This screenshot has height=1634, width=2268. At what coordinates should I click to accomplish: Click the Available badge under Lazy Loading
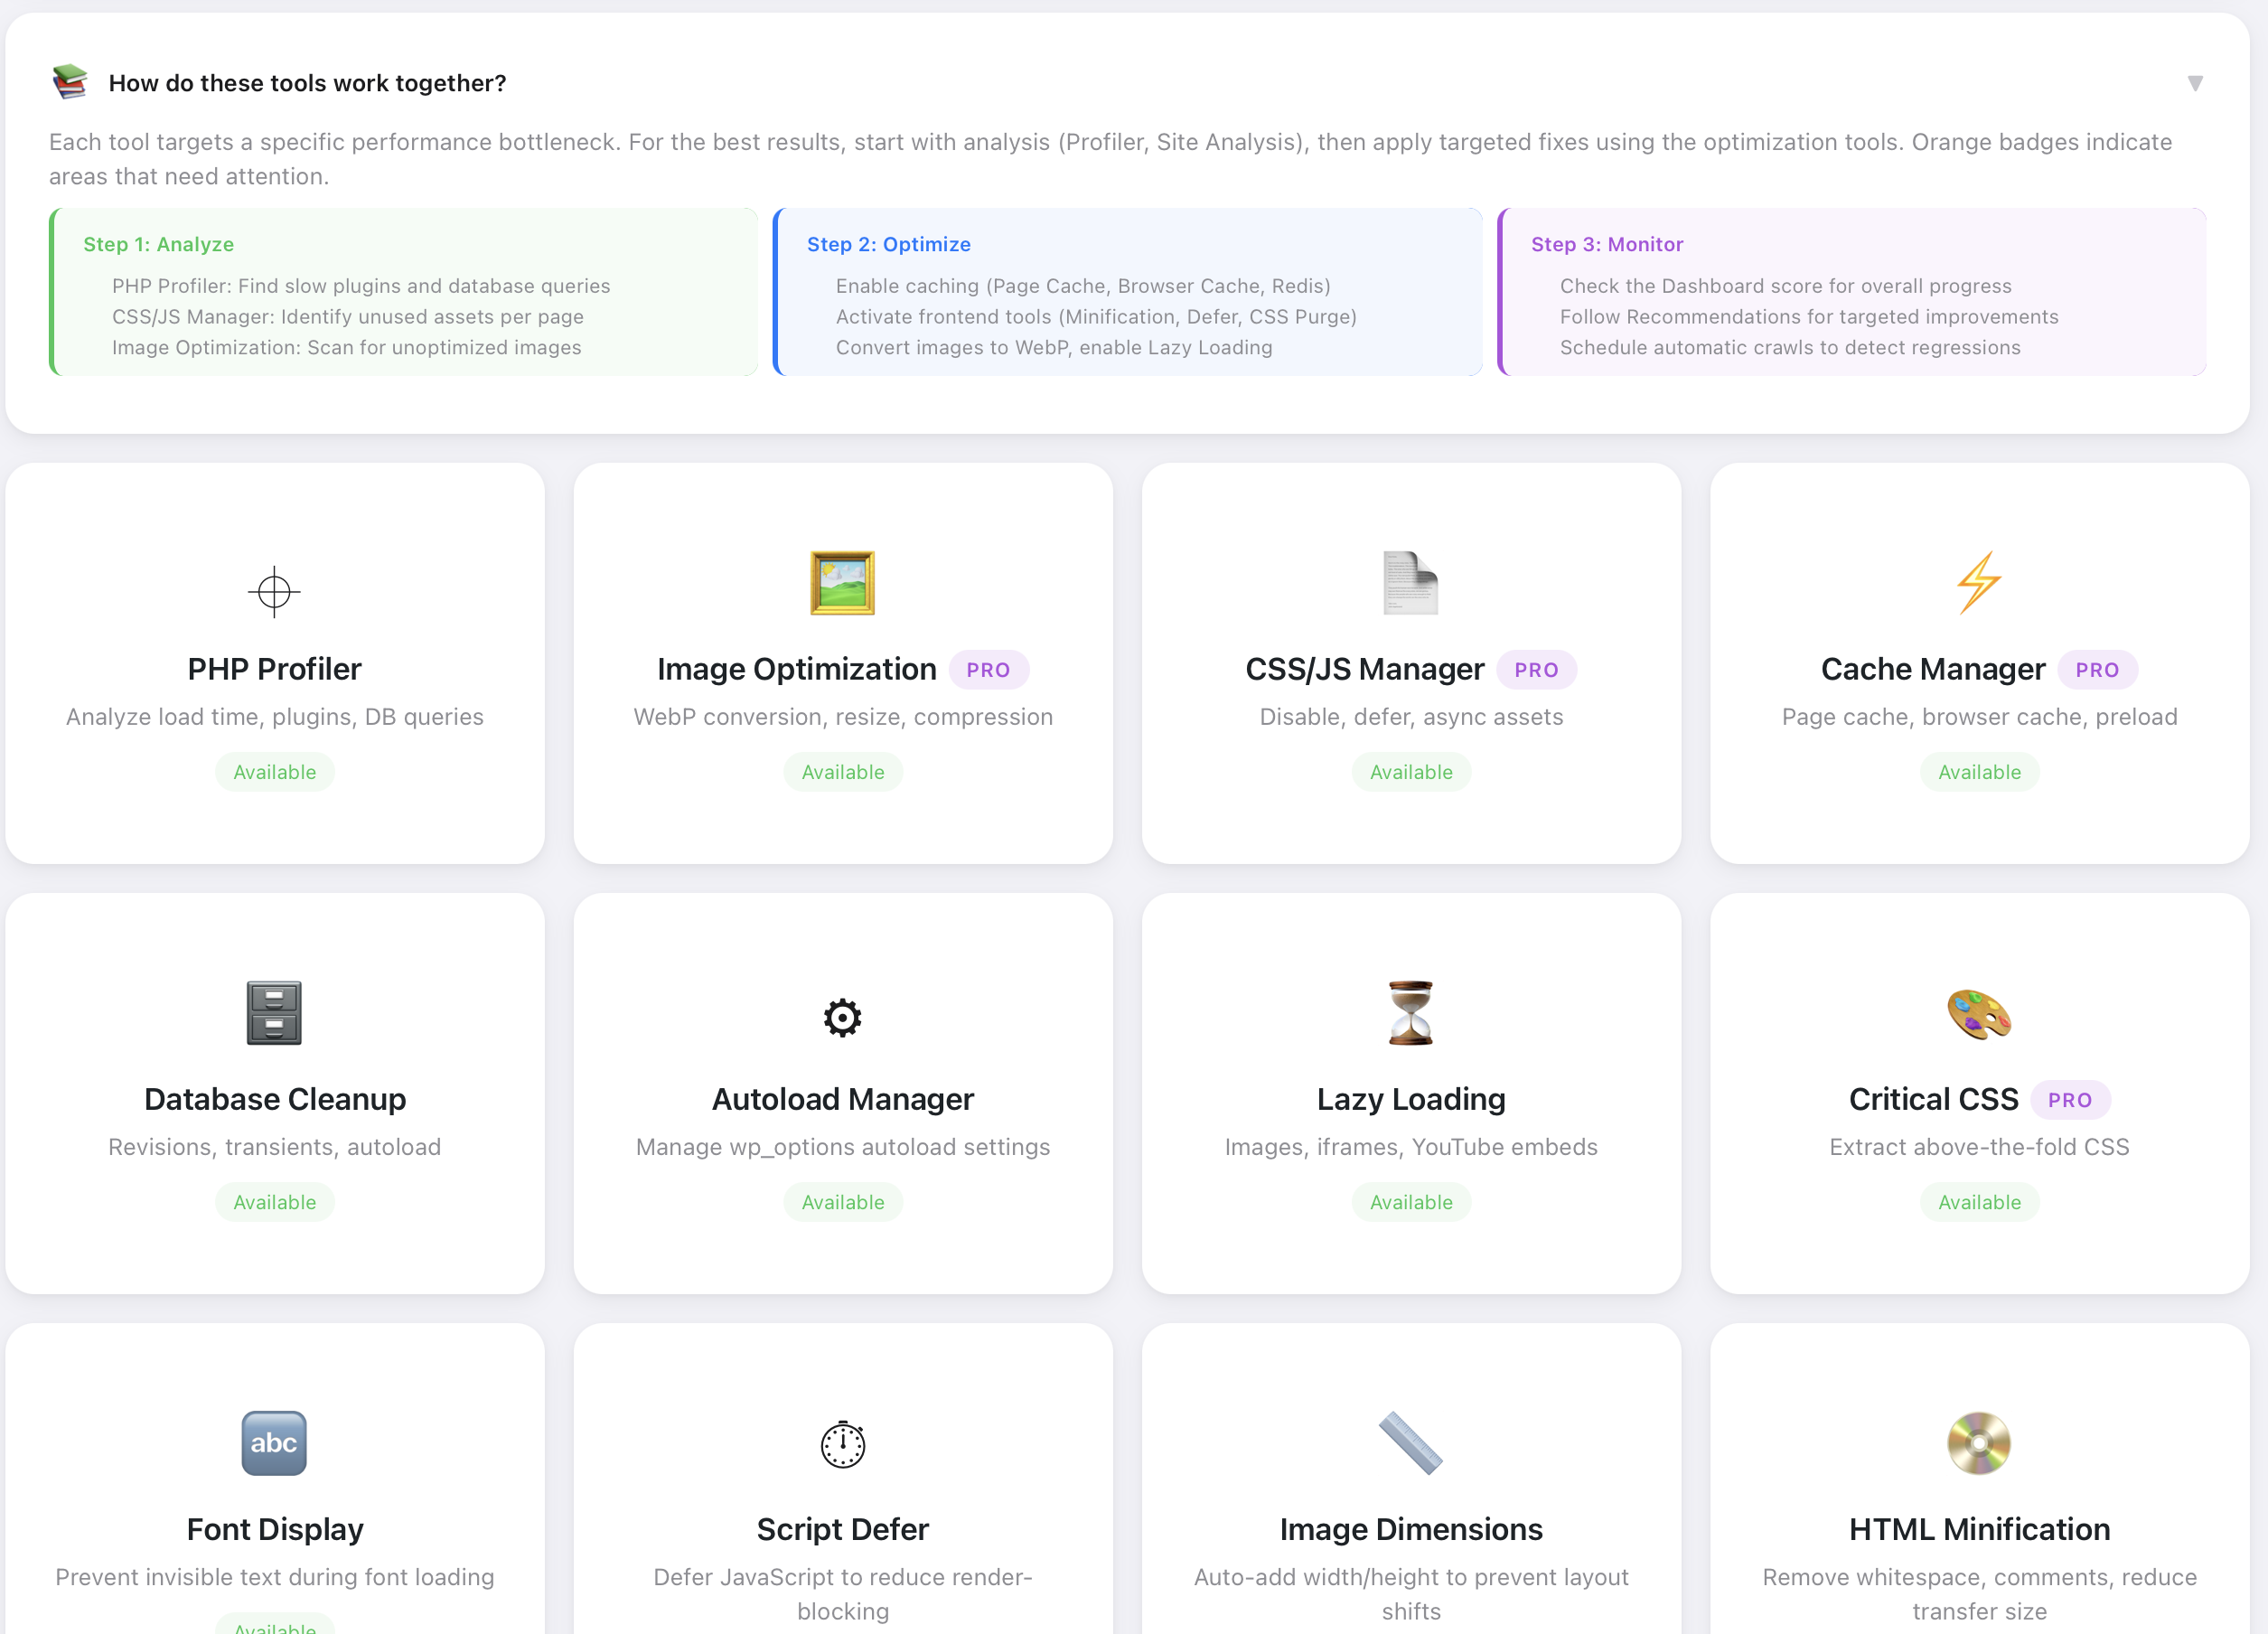tap(1410, 1201)
